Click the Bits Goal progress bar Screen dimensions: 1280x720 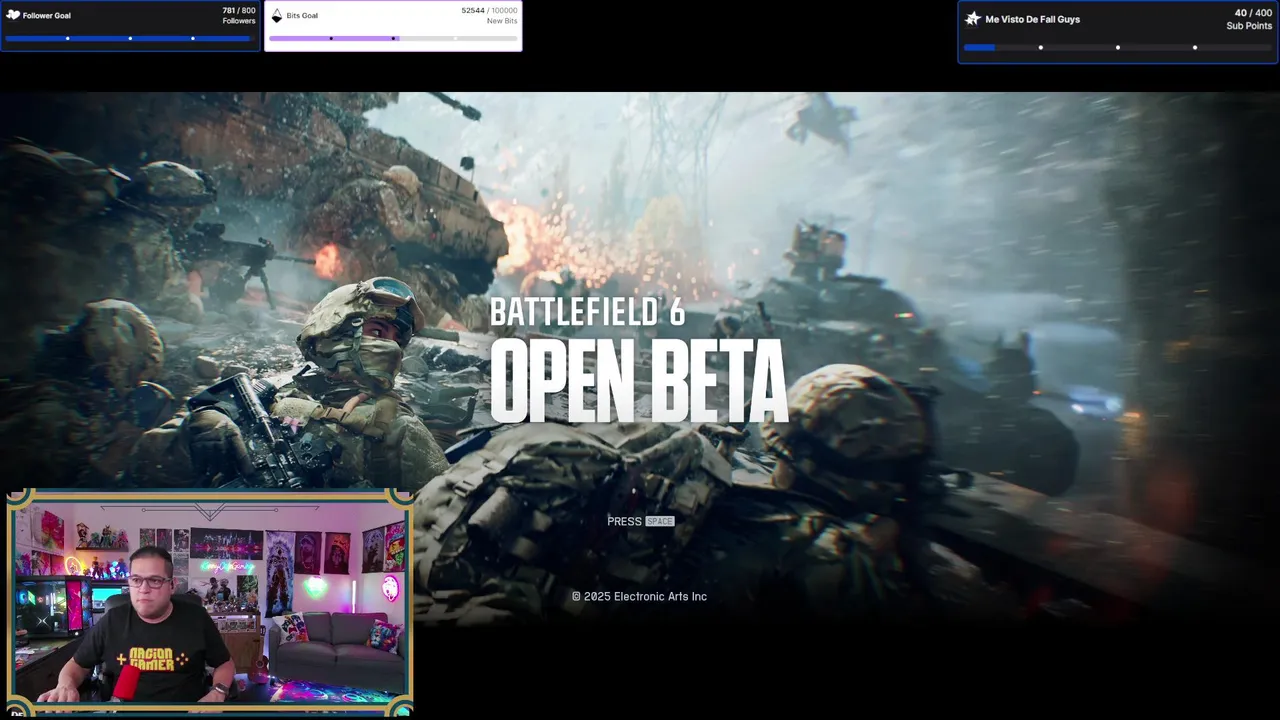pyautogui.click(x=393, y=38)
